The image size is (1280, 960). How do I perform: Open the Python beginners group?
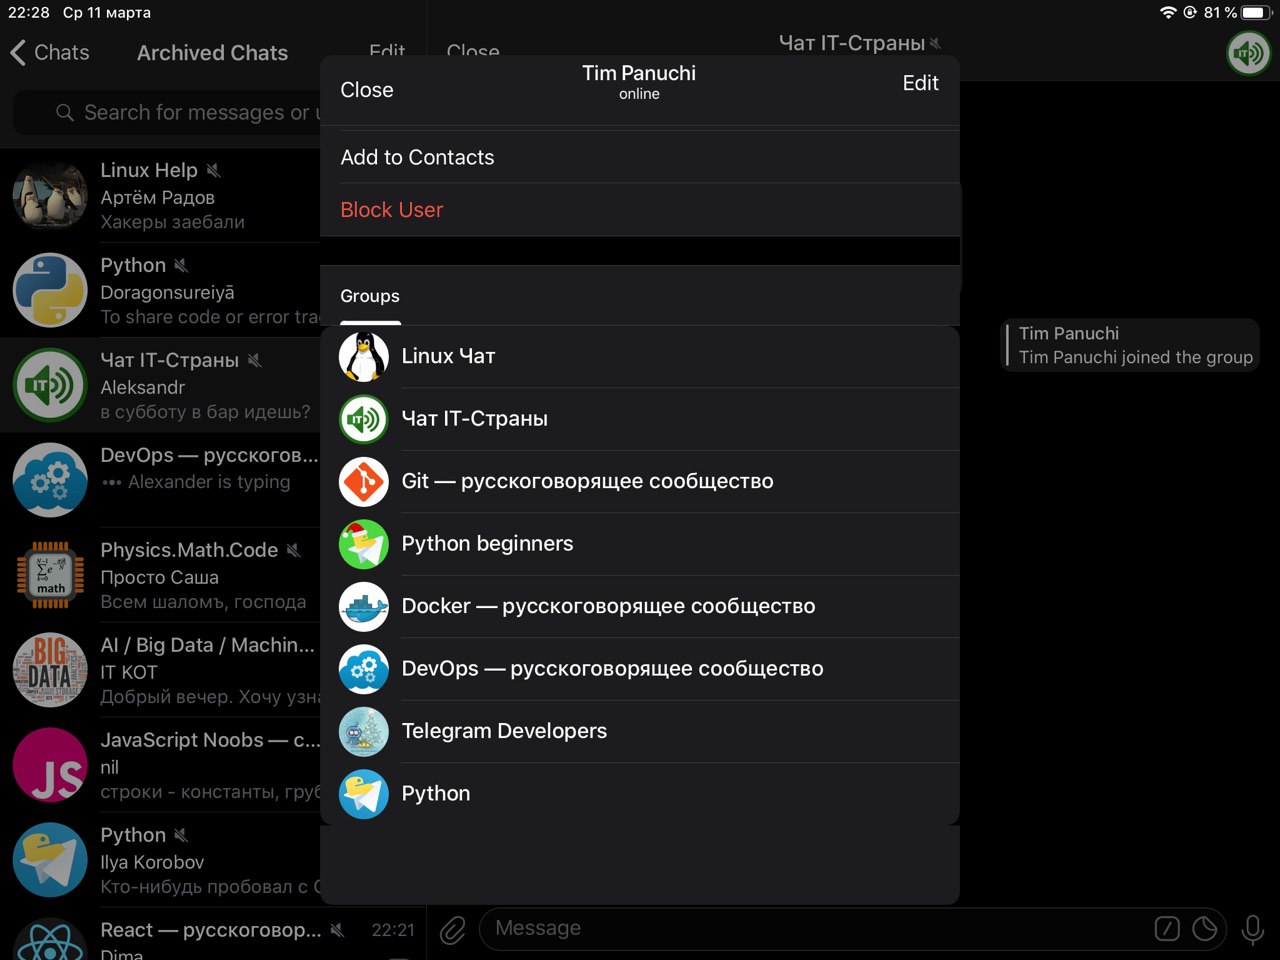640,544
